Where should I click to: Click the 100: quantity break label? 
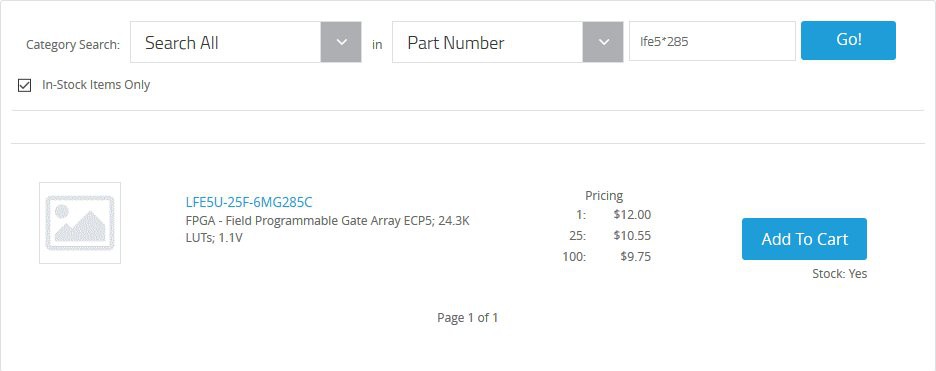point(574,257)
